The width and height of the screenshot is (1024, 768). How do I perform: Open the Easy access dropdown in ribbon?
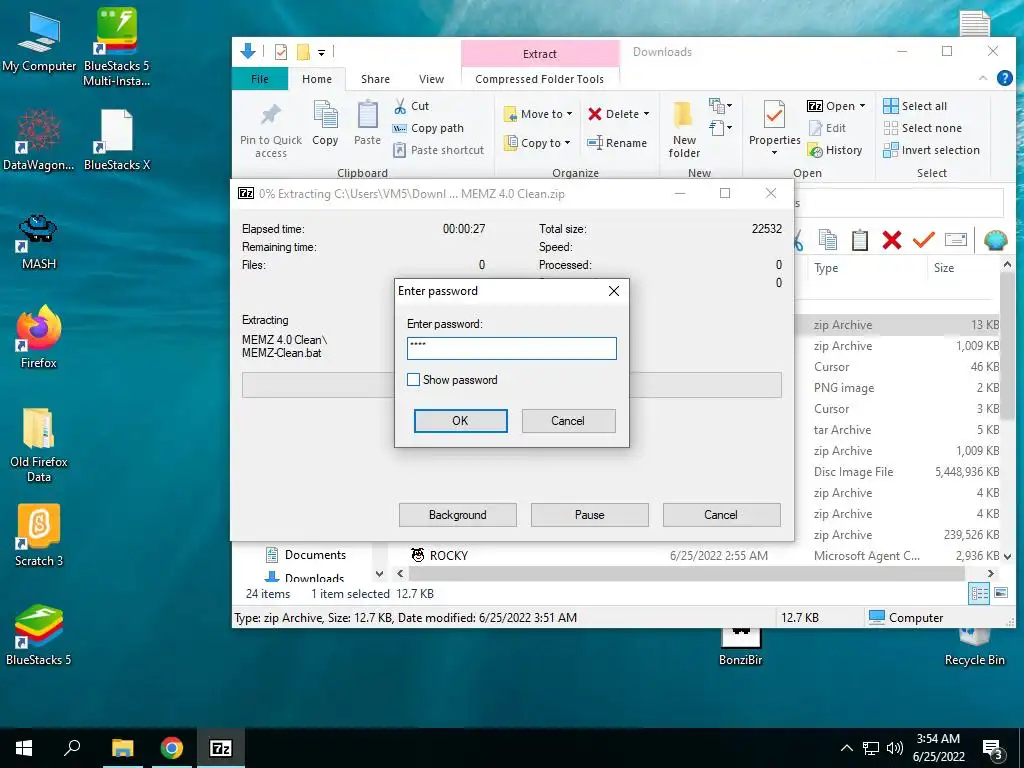pyautogui.click(x=721, y=127)
